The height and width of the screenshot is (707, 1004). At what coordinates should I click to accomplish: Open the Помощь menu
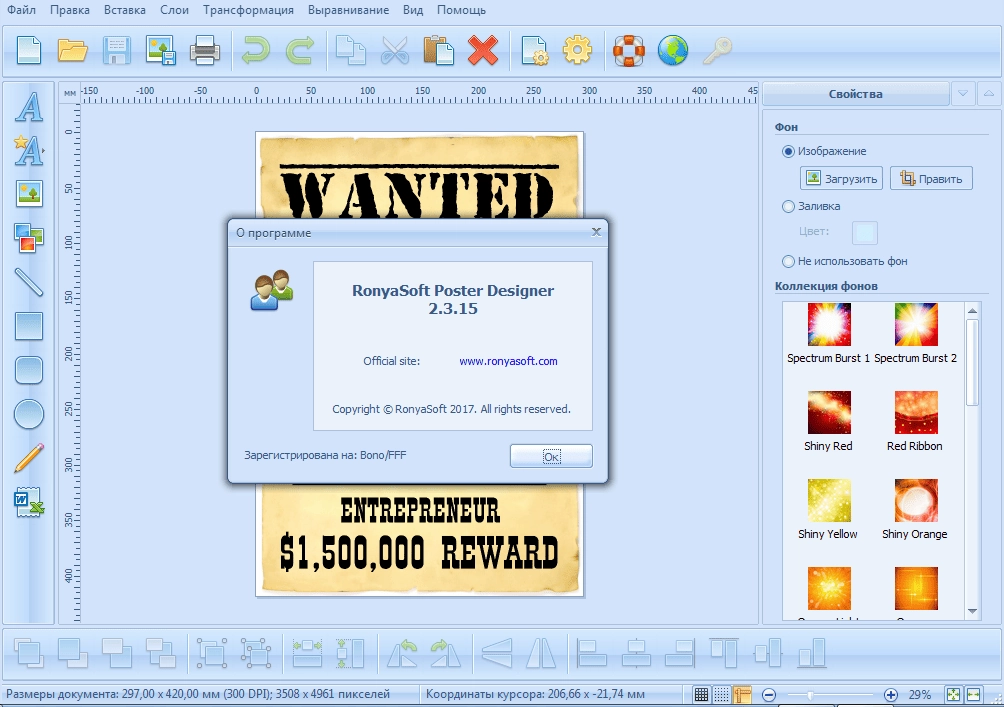point(461,10)
